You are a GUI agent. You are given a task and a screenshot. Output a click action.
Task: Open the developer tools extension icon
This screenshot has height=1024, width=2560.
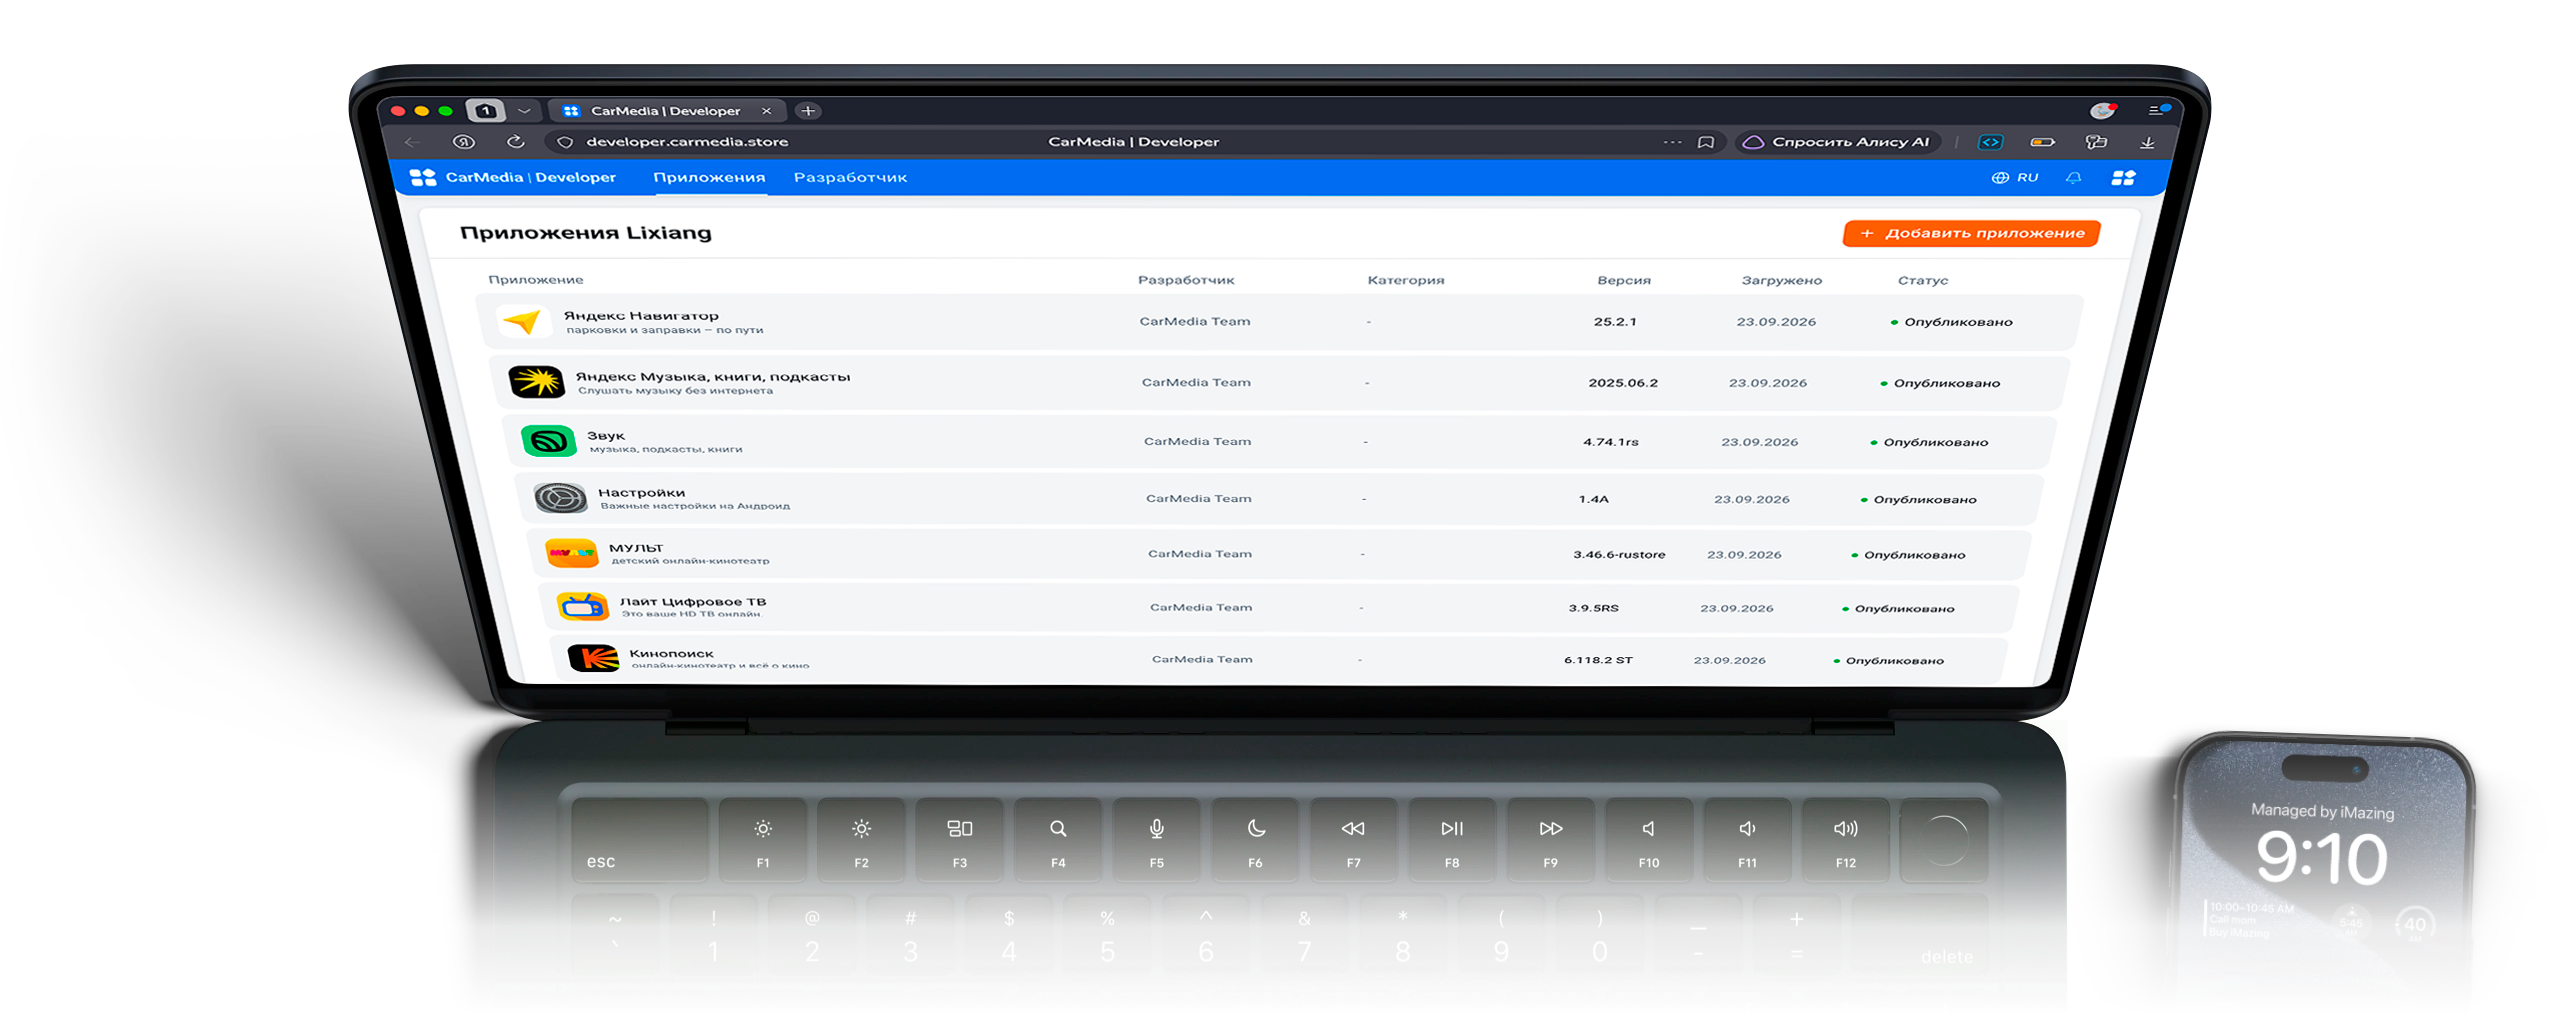tap(1990, 142)
